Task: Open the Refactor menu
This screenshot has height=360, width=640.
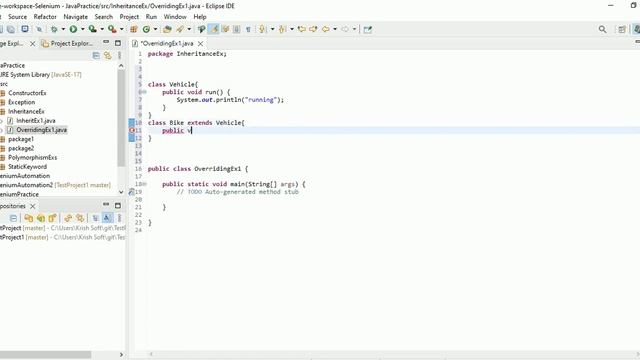Action: click(x=45, y=17)
